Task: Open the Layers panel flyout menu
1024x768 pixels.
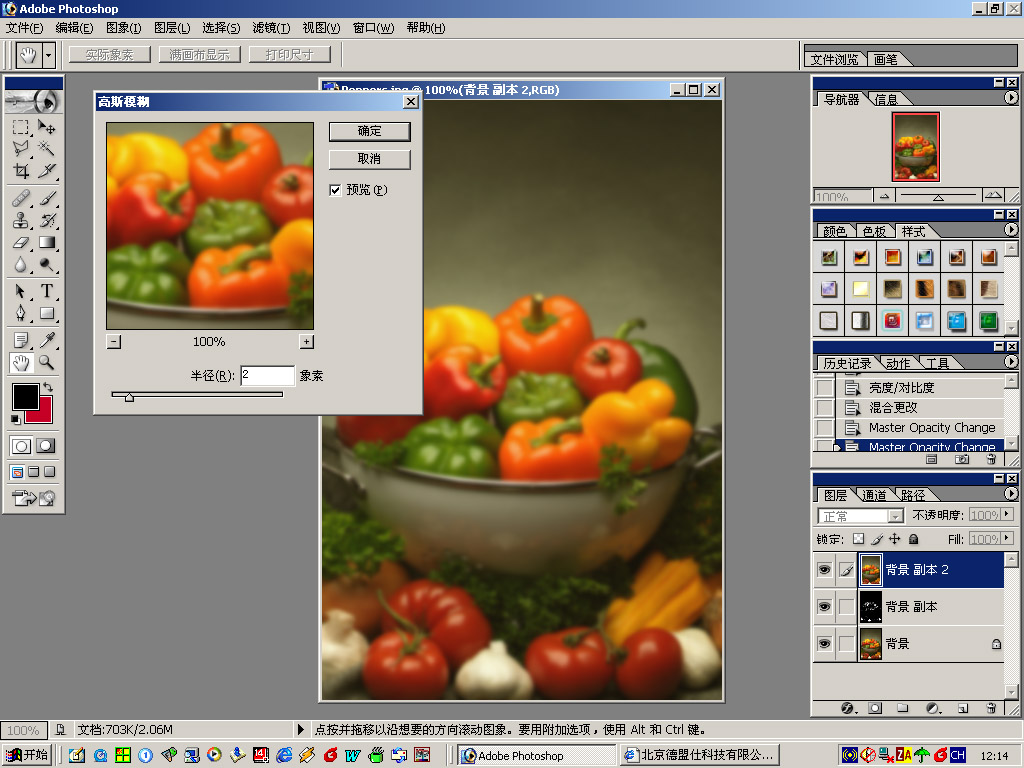Action: [1011, 494]
